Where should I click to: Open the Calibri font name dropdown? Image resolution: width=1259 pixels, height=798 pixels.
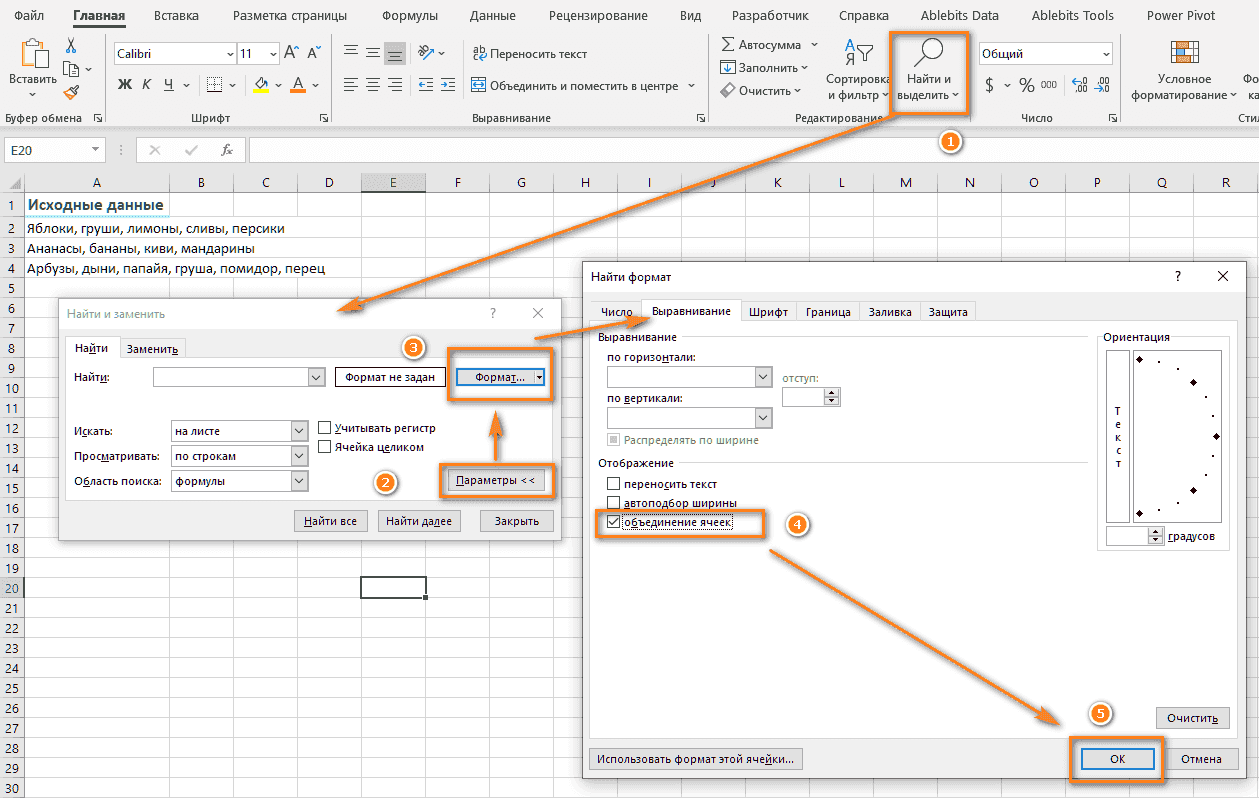pyautogui.click(x=228, y=54)
